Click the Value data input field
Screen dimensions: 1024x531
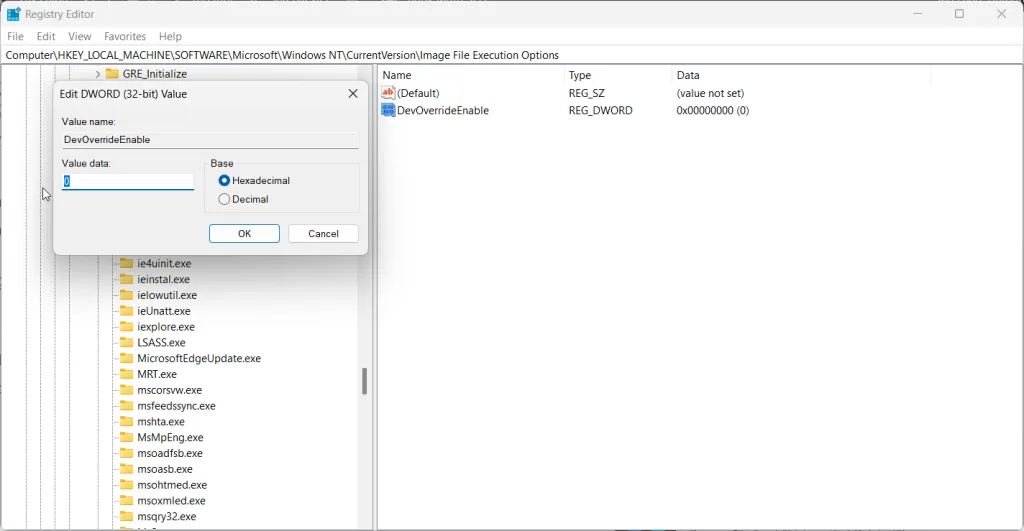(x=128, y=182)
